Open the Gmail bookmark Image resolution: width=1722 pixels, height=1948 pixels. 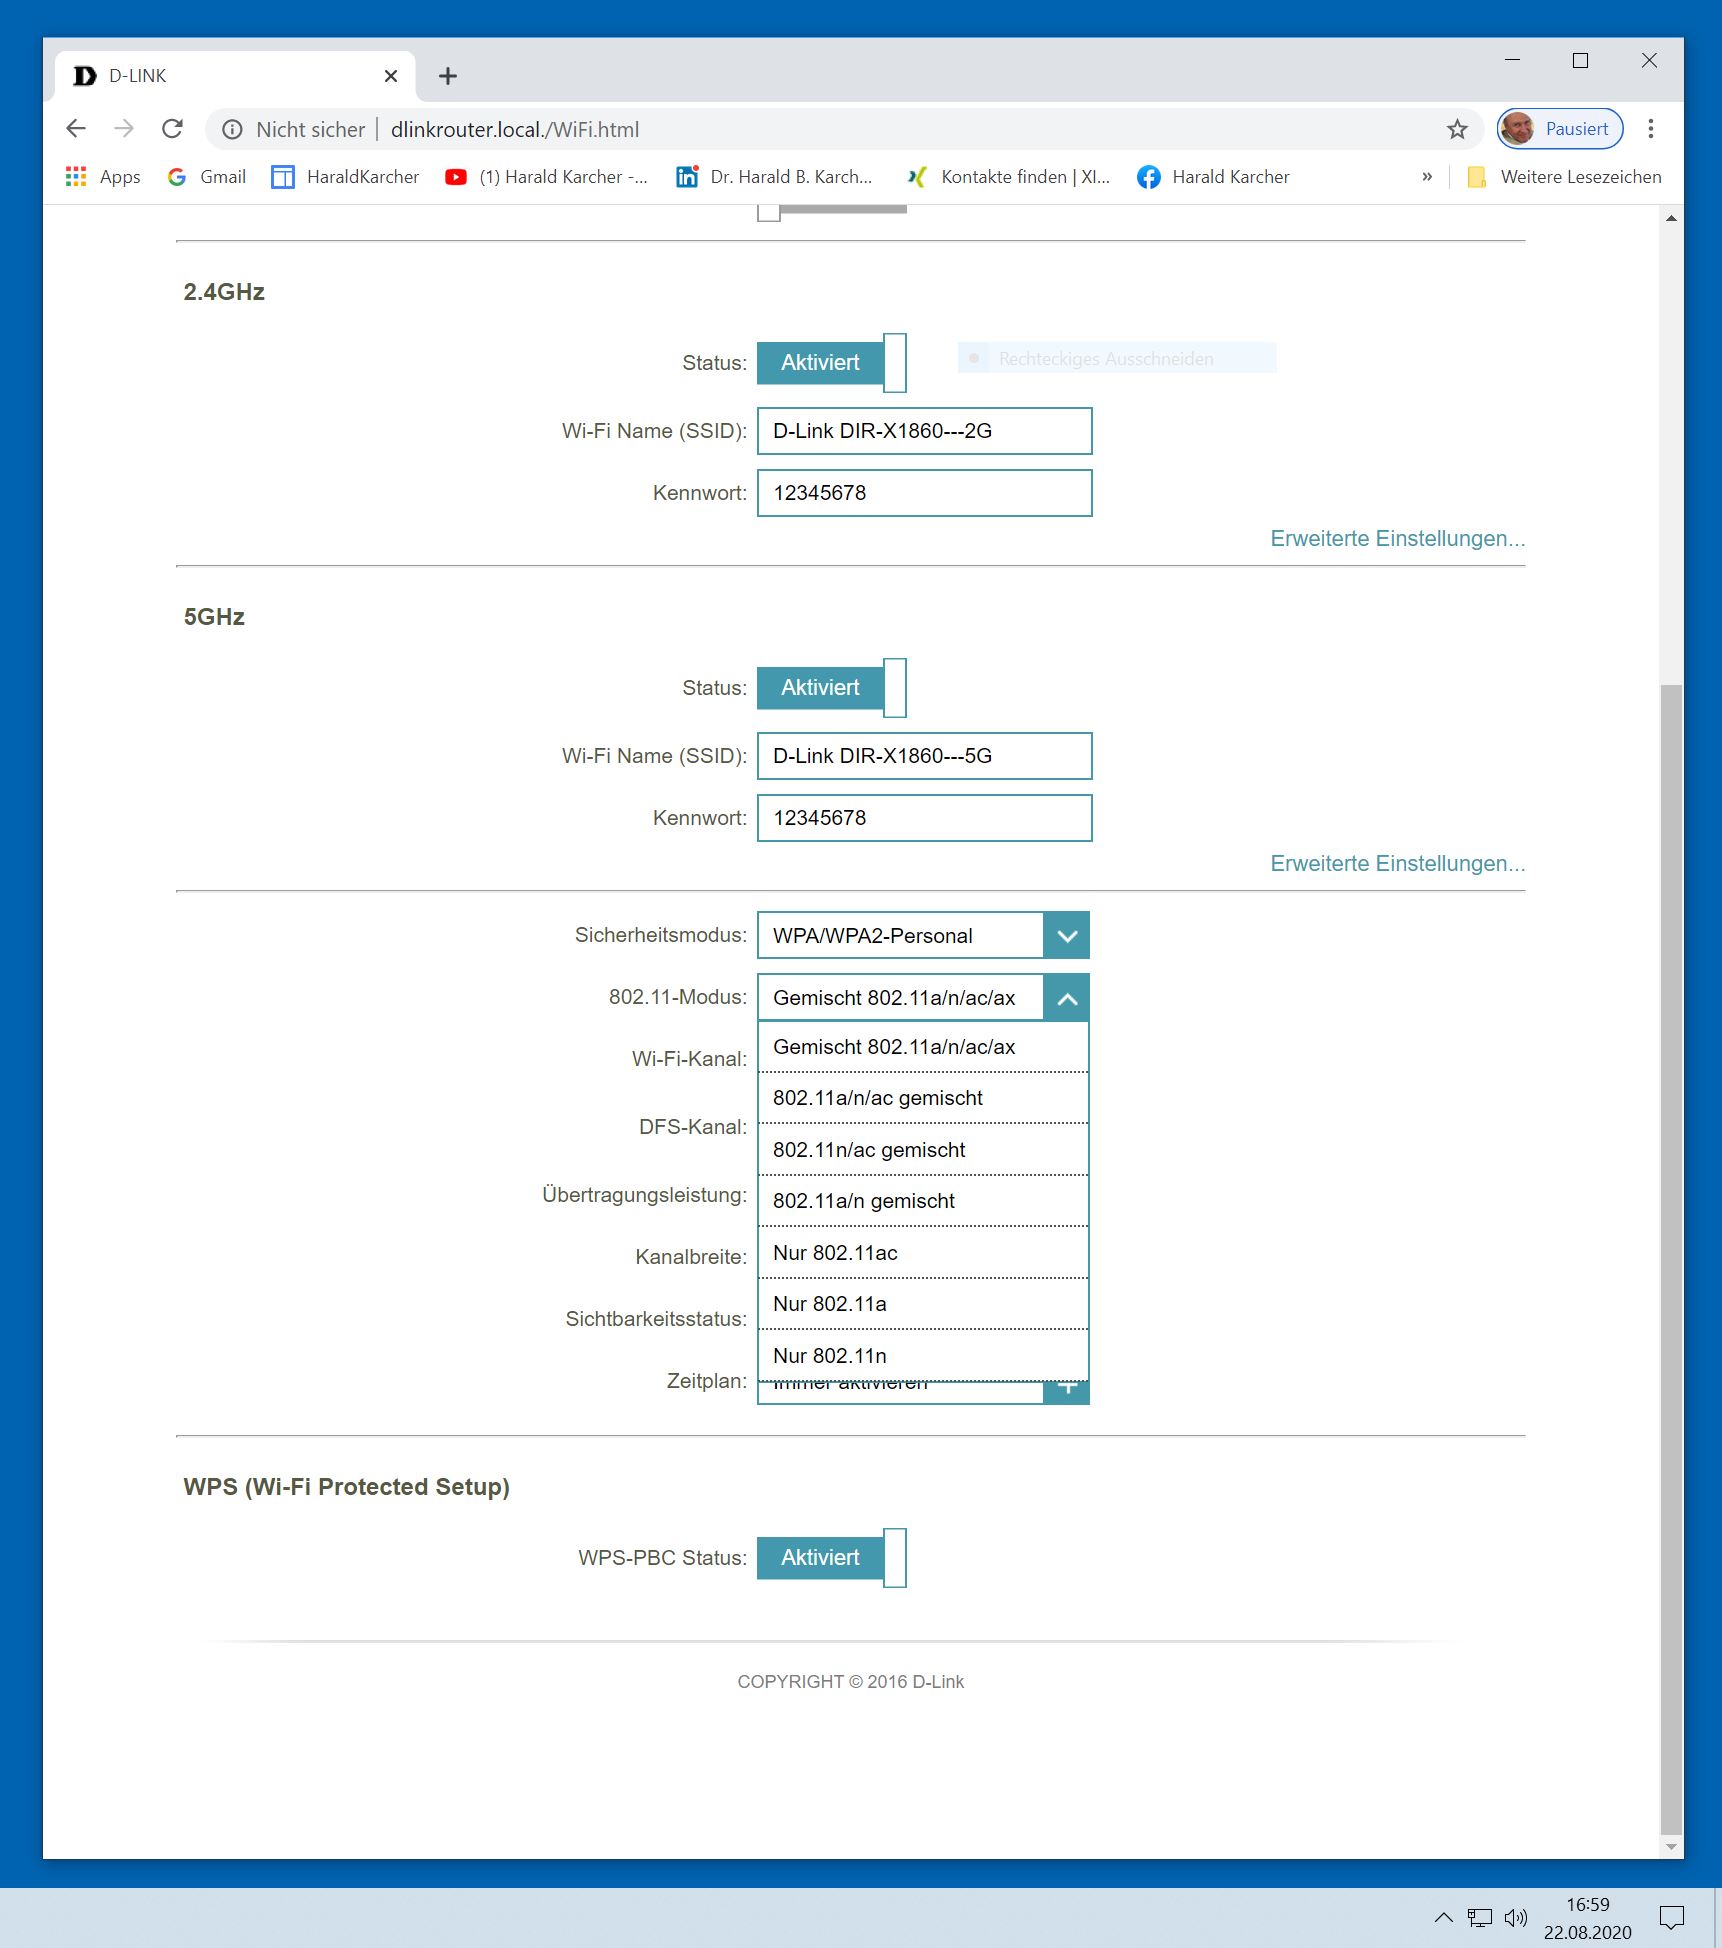pyautogui.click(x=207, y=177)
